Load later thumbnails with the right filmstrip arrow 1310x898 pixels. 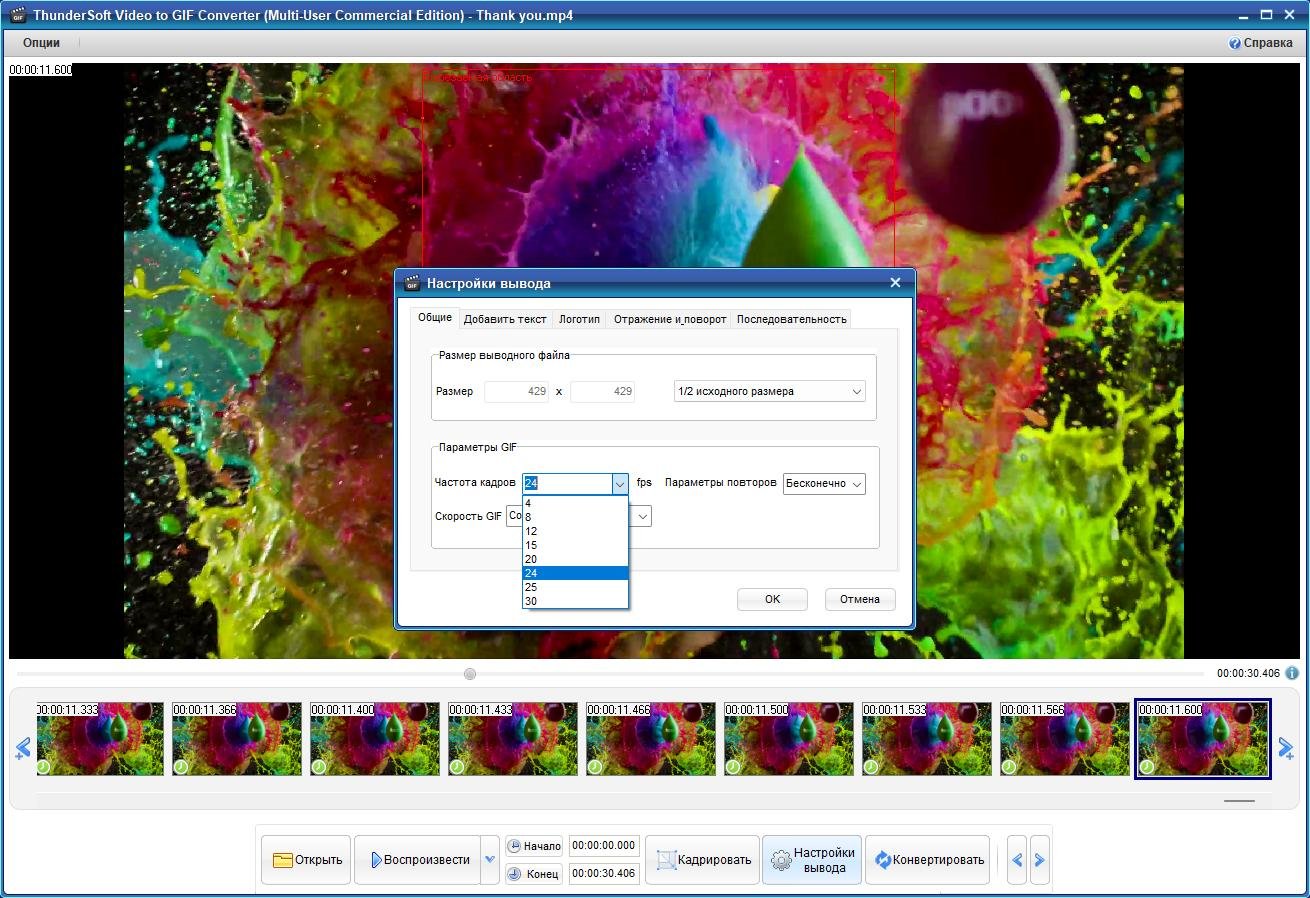click(1287, 748)
